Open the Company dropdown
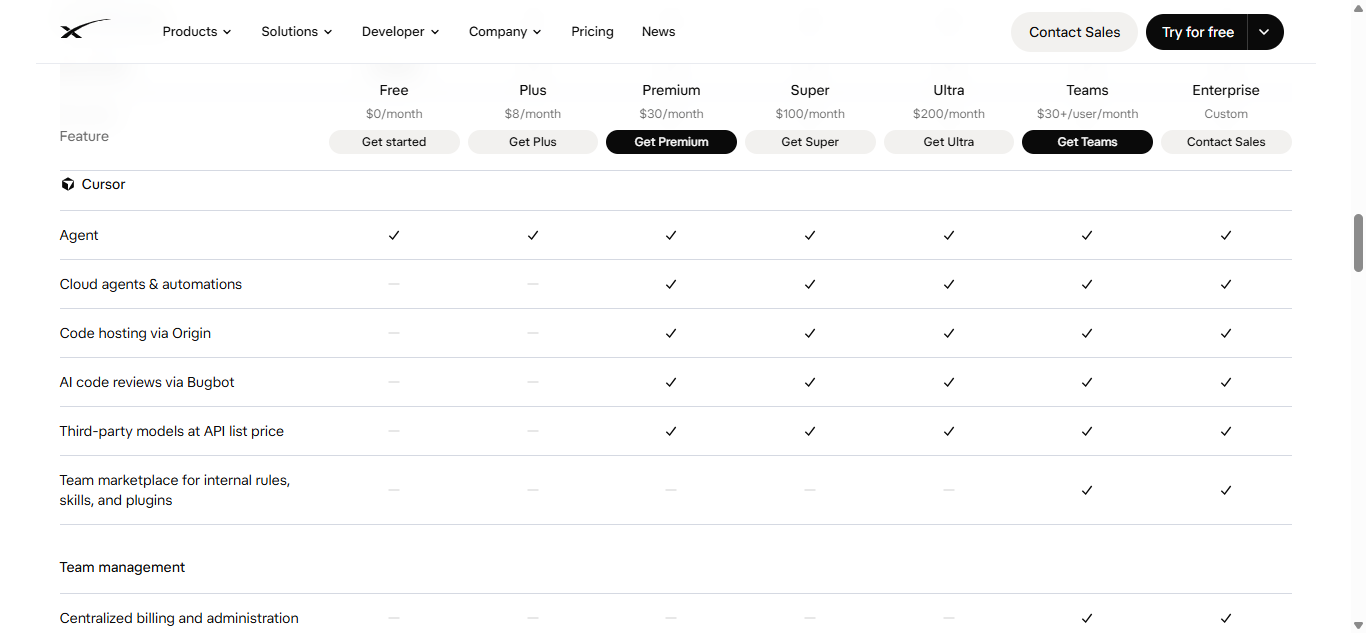This screenshot has height=633, width=1366. tap(505, 31)
